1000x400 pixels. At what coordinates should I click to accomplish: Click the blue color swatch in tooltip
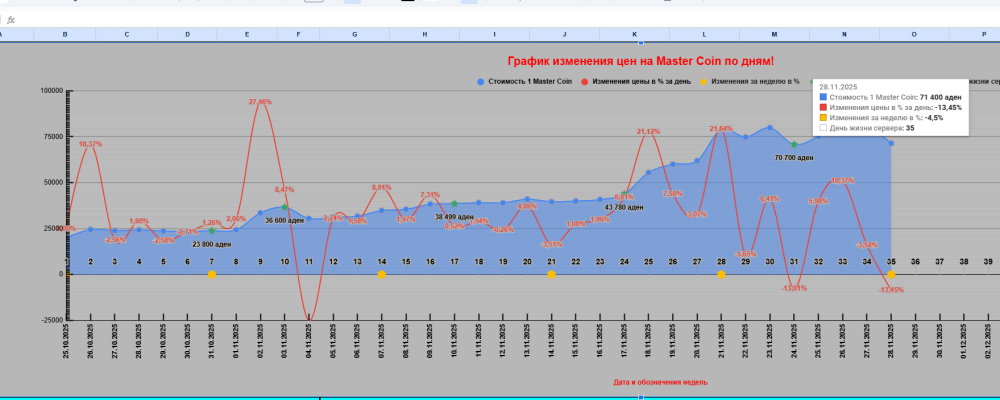tap(822, 97)
